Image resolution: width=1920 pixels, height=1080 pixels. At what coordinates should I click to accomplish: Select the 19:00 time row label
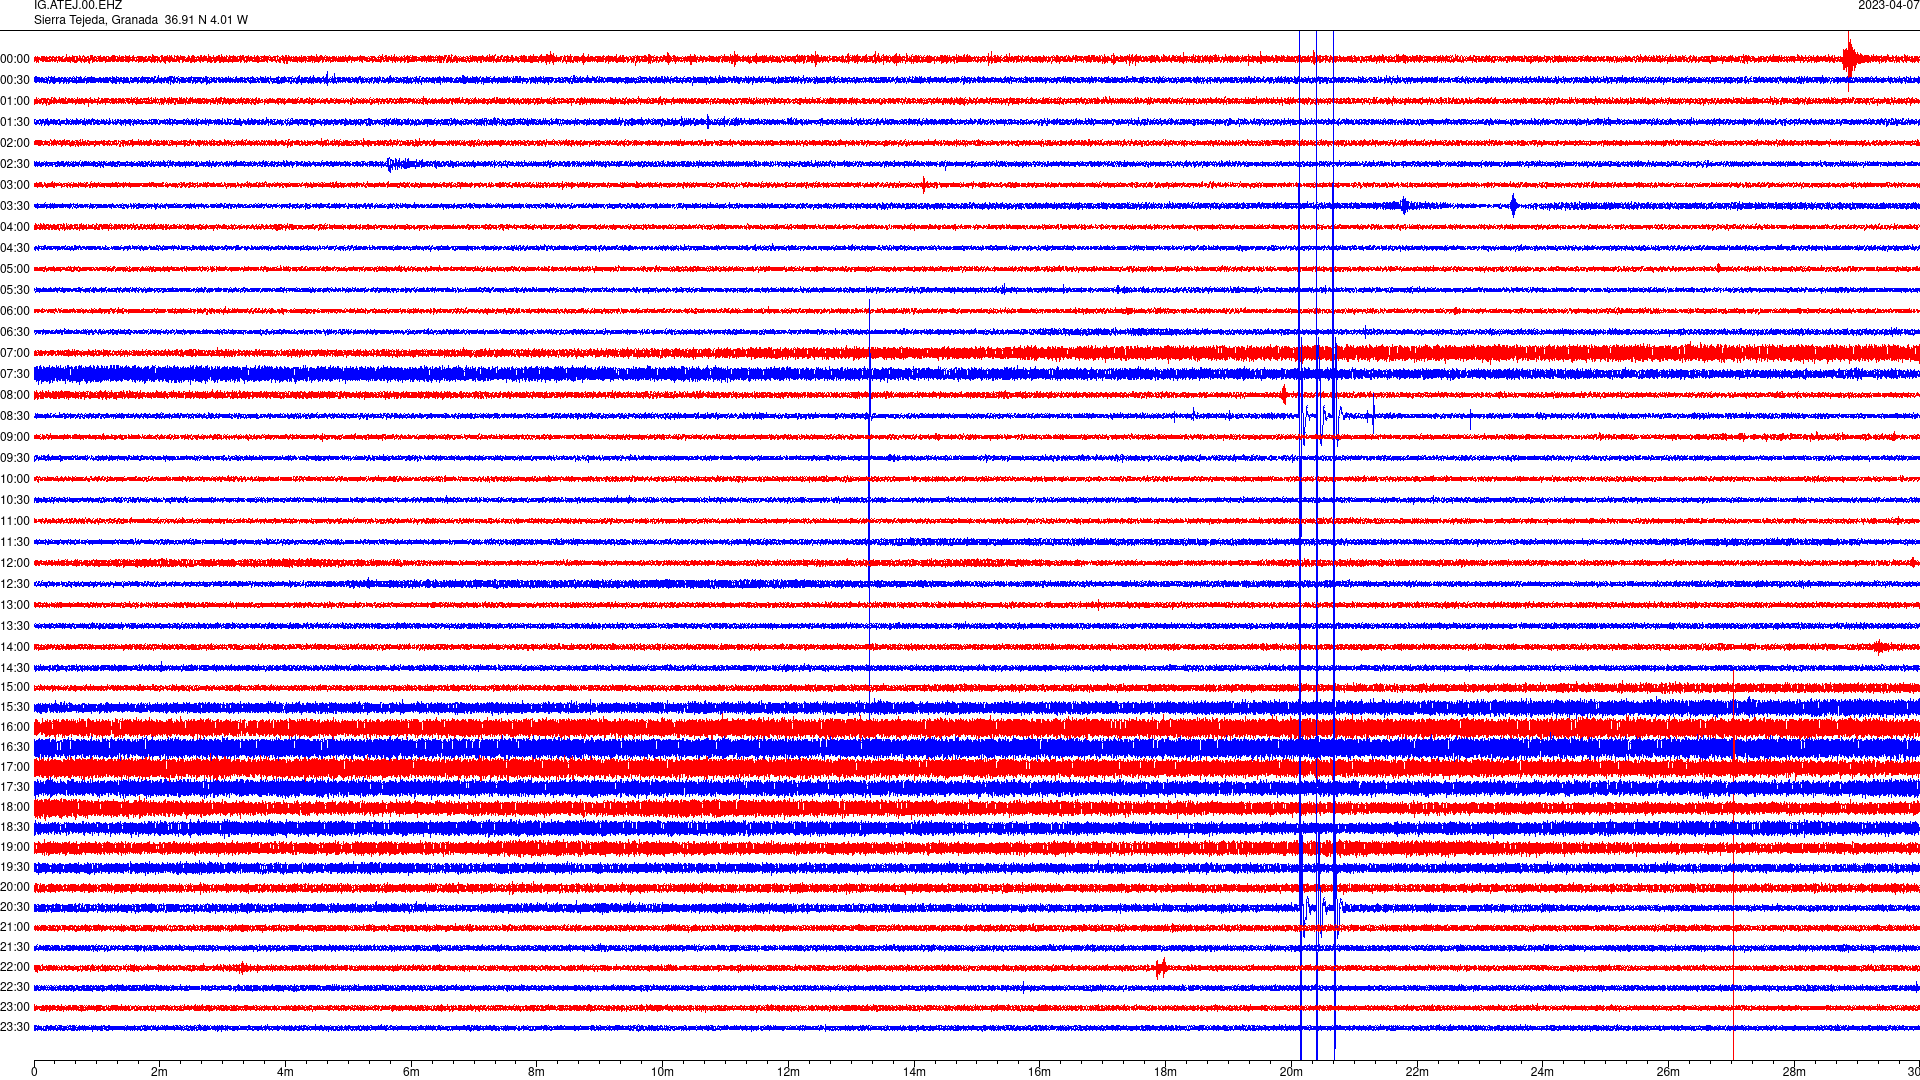click(15, 847)
